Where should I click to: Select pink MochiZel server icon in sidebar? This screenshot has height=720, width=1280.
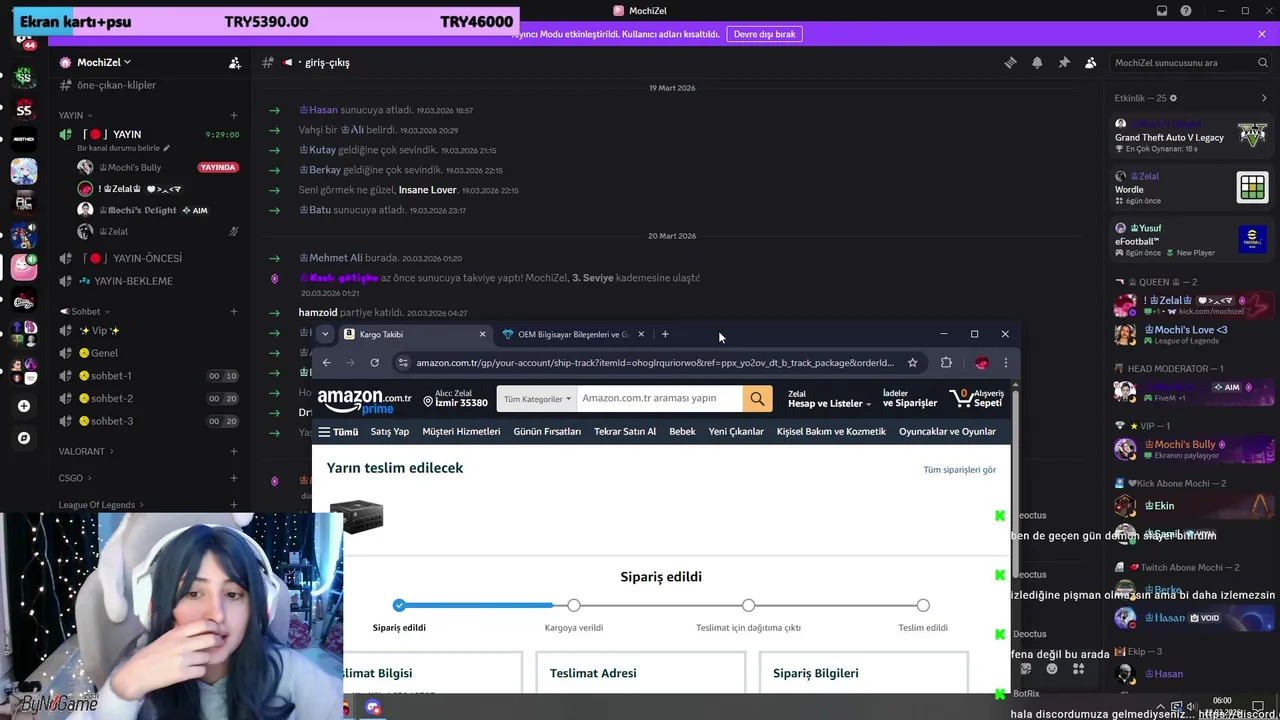[x=24, y=267]
